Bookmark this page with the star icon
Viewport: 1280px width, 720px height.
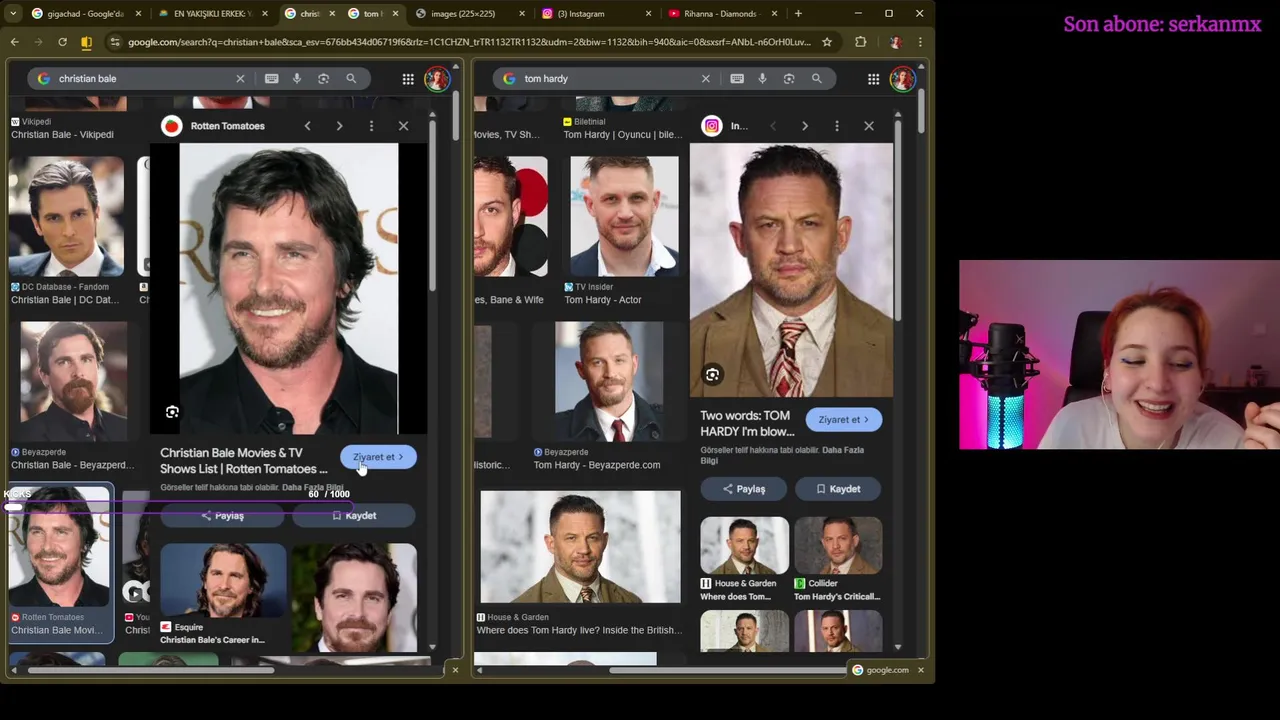827,42
